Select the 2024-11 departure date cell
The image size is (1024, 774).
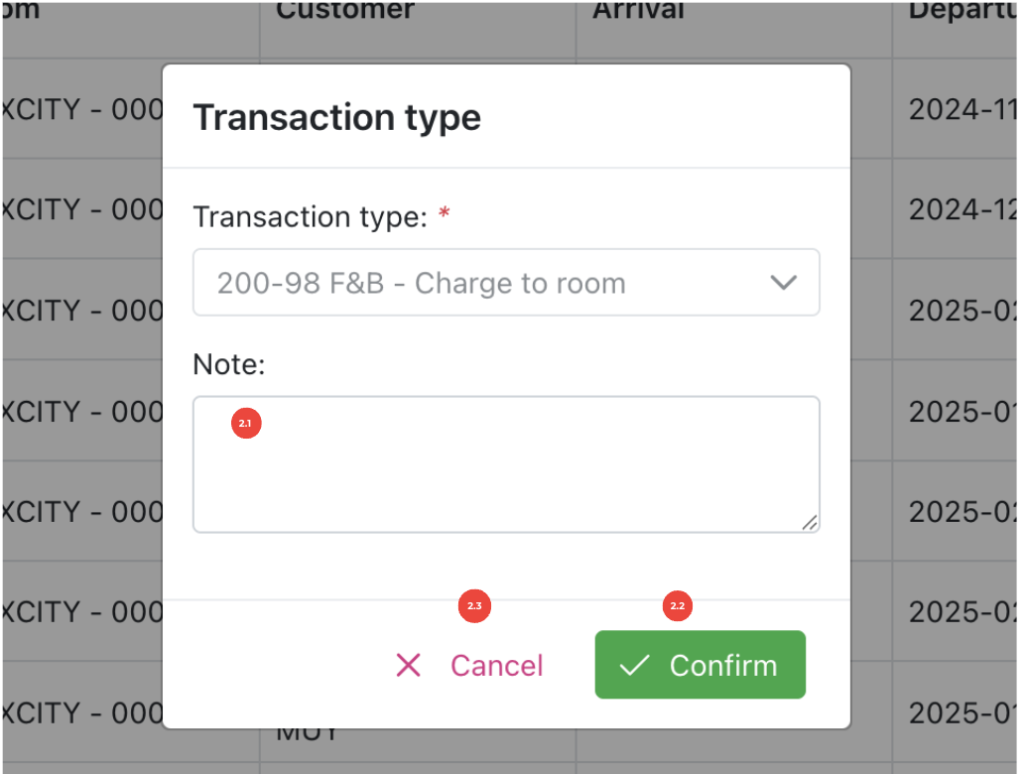coord(962,109)
